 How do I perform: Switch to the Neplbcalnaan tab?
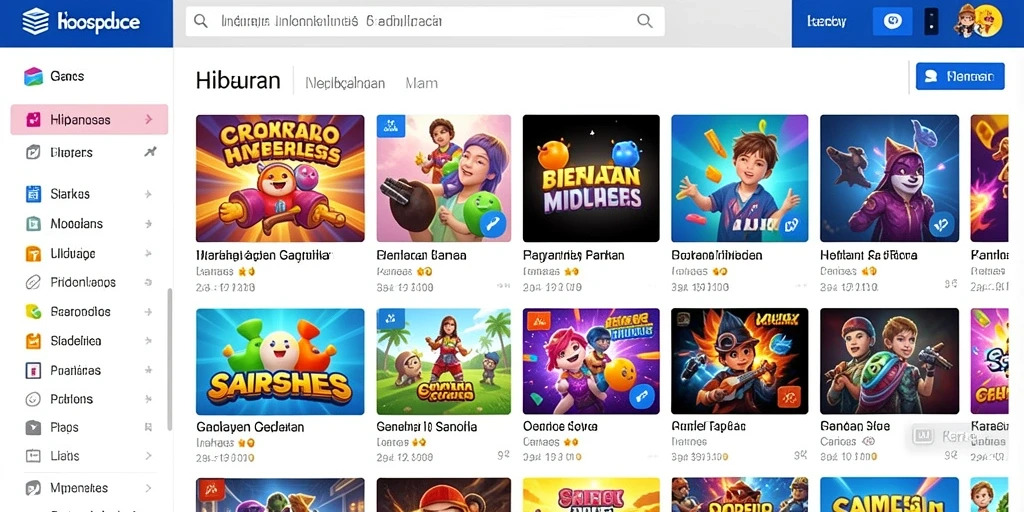click(x=345, y=84)
